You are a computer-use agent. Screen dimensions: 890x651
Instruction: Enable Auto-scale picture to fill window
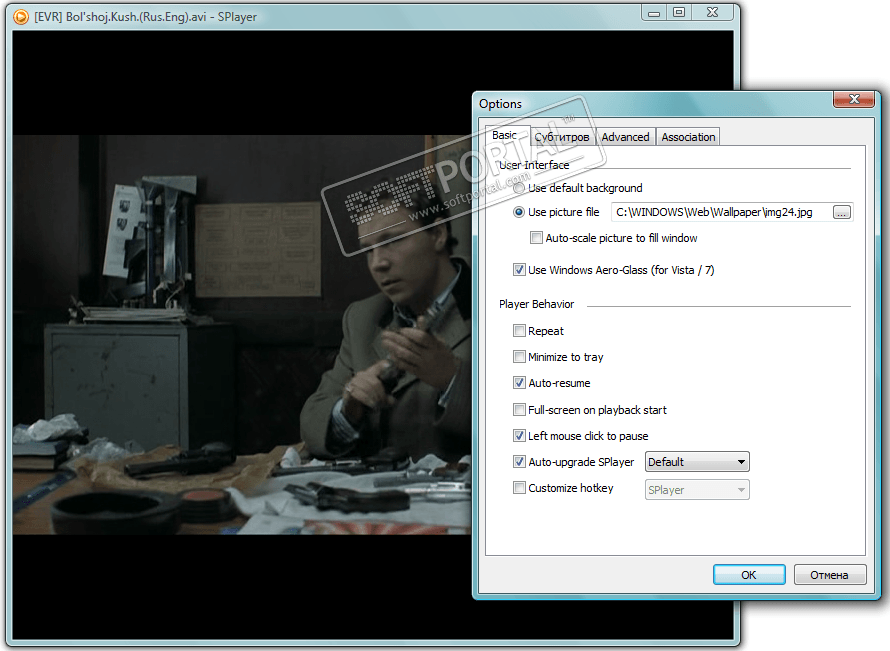click(x=536, y=237)
